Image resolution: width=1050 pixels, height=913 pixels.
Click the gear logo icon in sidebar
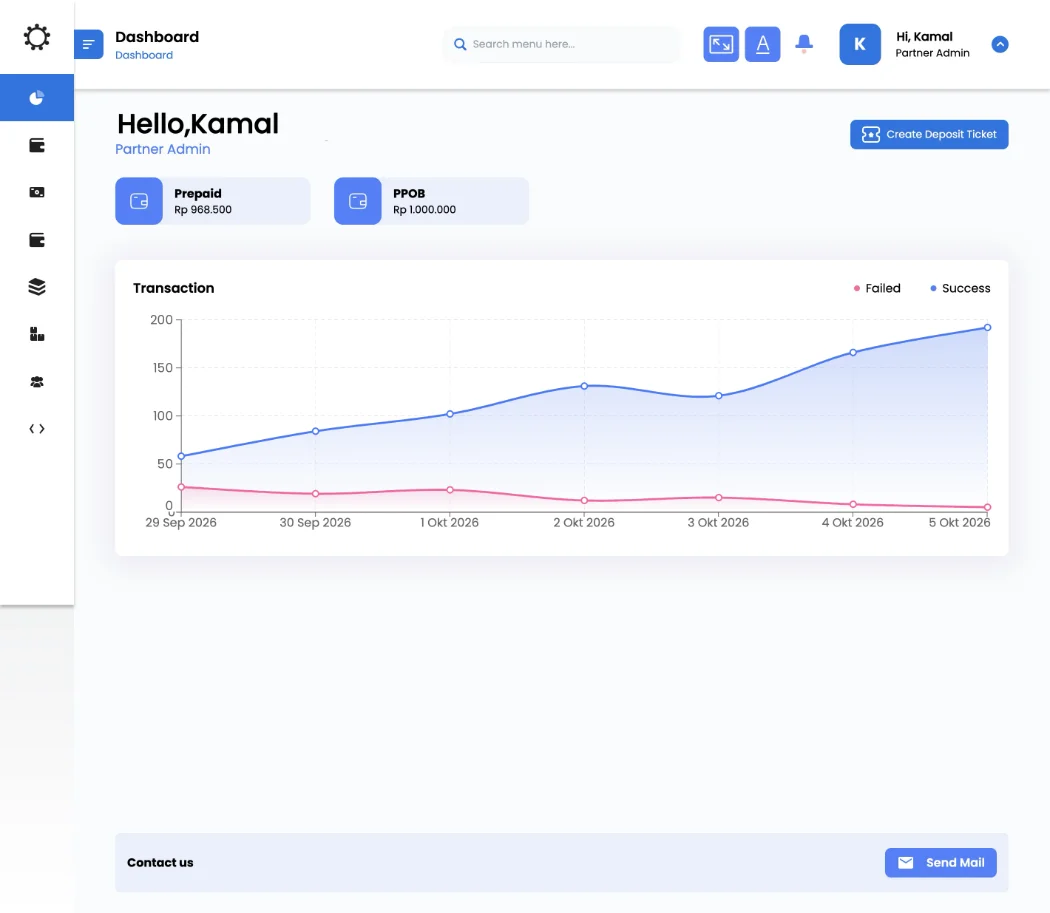37,38
